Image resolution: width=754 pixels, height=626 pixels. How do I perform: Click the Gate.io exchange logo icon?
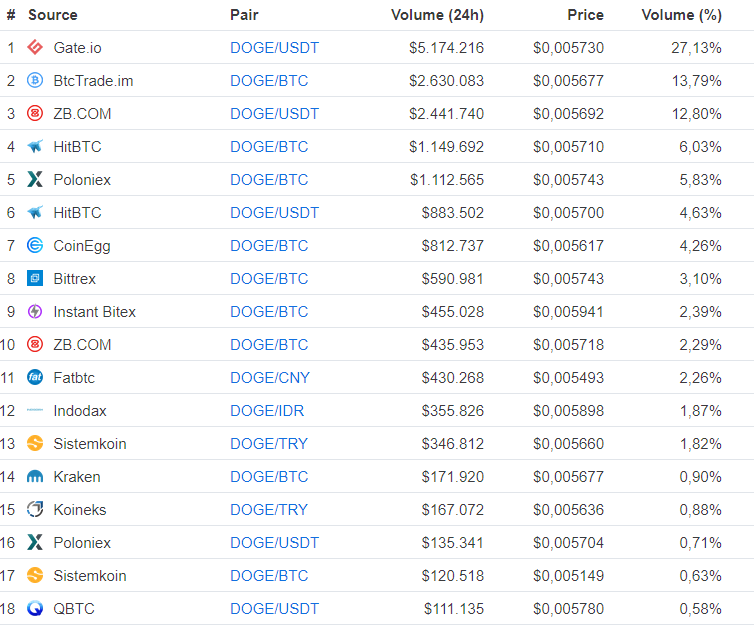click(35, 47)
